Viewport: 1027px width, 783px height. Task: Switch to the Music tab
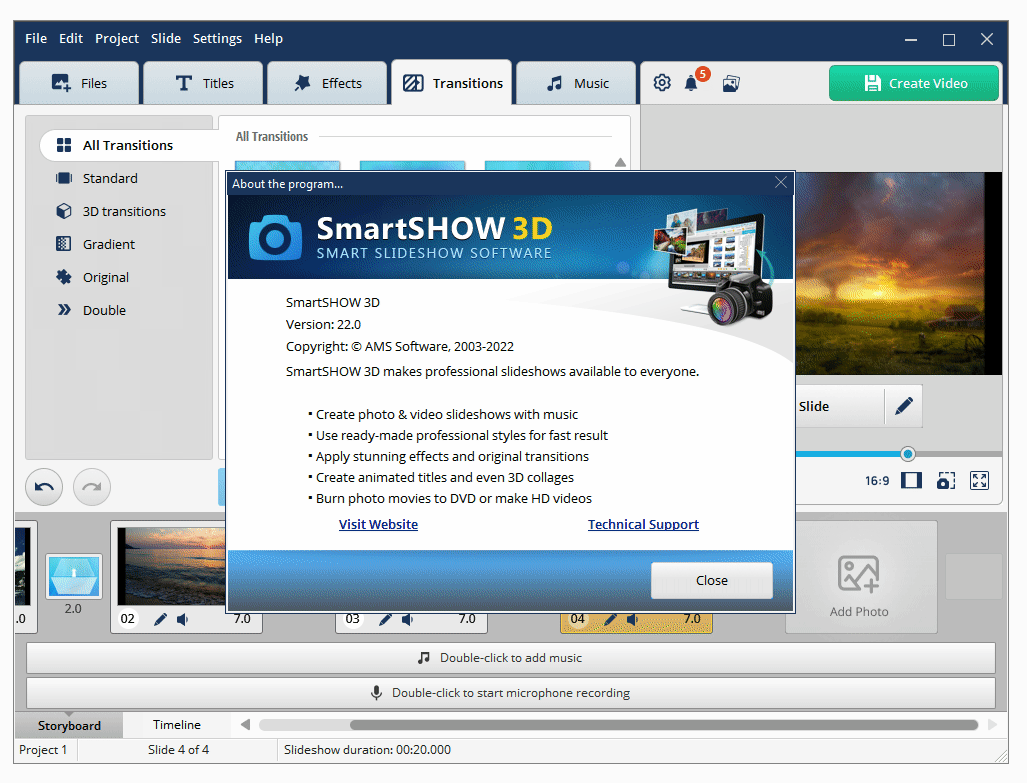pos(576,83)
